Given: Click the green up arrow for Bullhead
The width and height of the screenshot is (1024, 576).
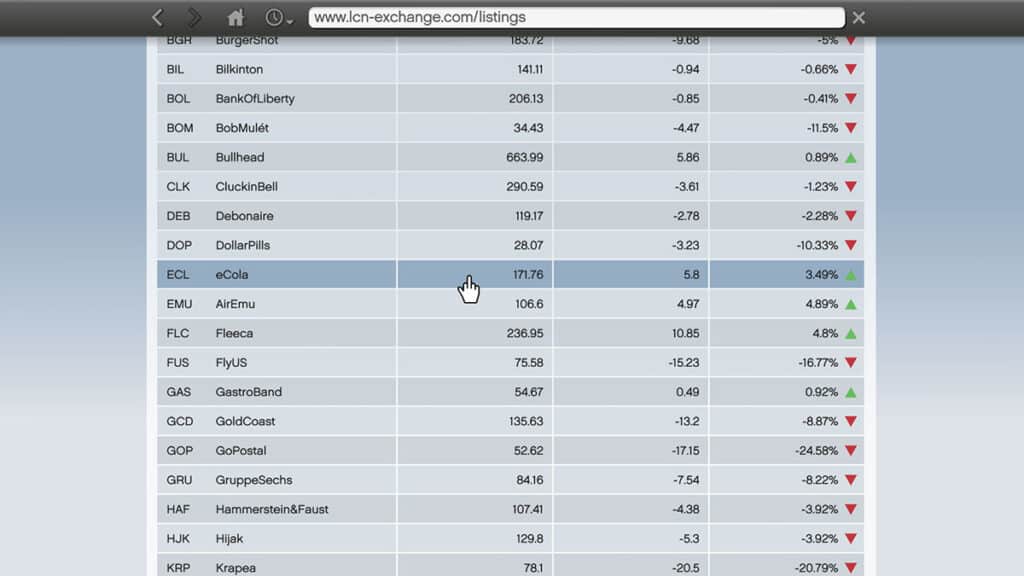Looking at the screenshot, I should pos(851,158).
